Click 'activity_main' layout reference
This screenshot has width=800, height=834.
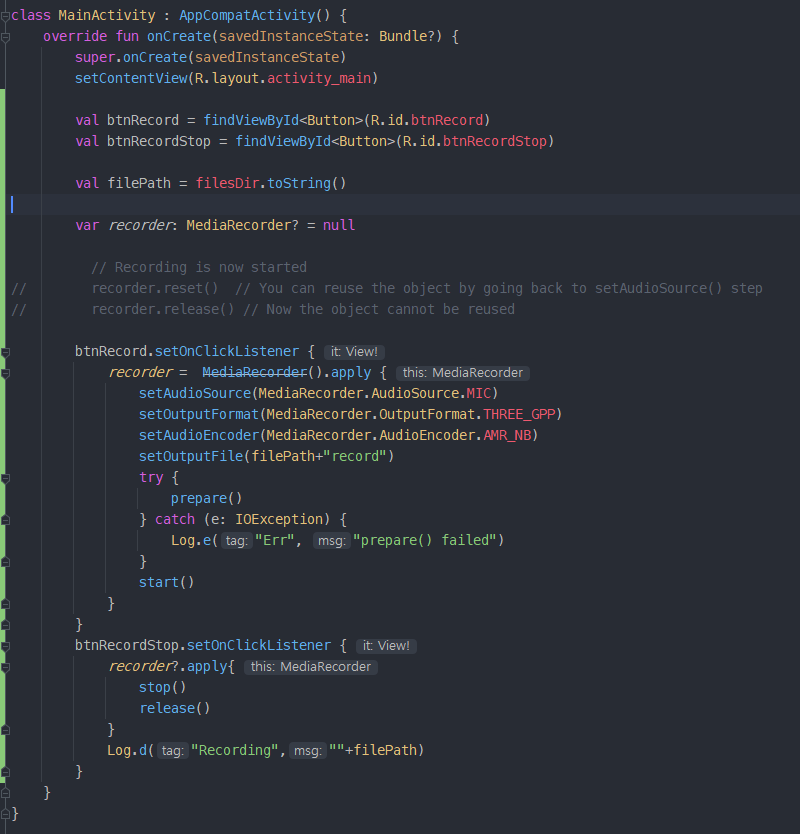[319, 78]
